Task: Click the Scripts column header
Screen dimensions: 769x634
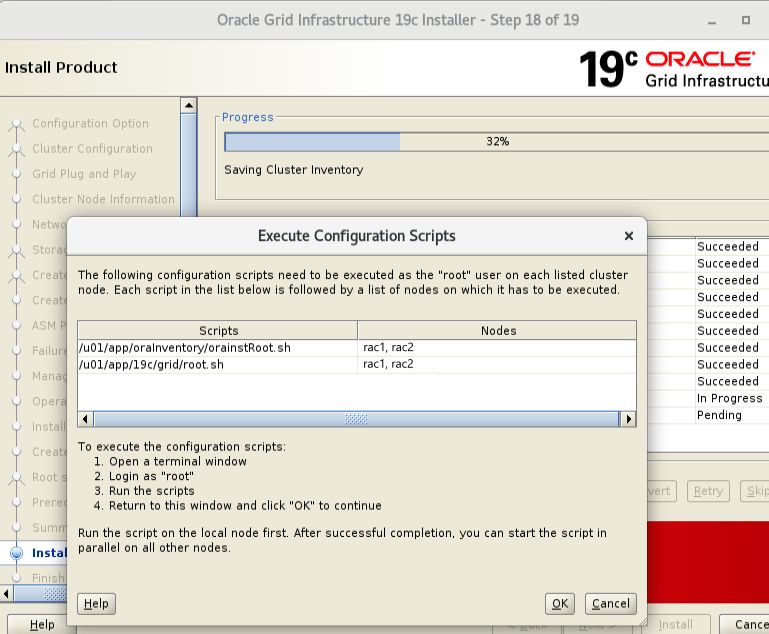Action: pyautogui.click(x=217, y=330)
